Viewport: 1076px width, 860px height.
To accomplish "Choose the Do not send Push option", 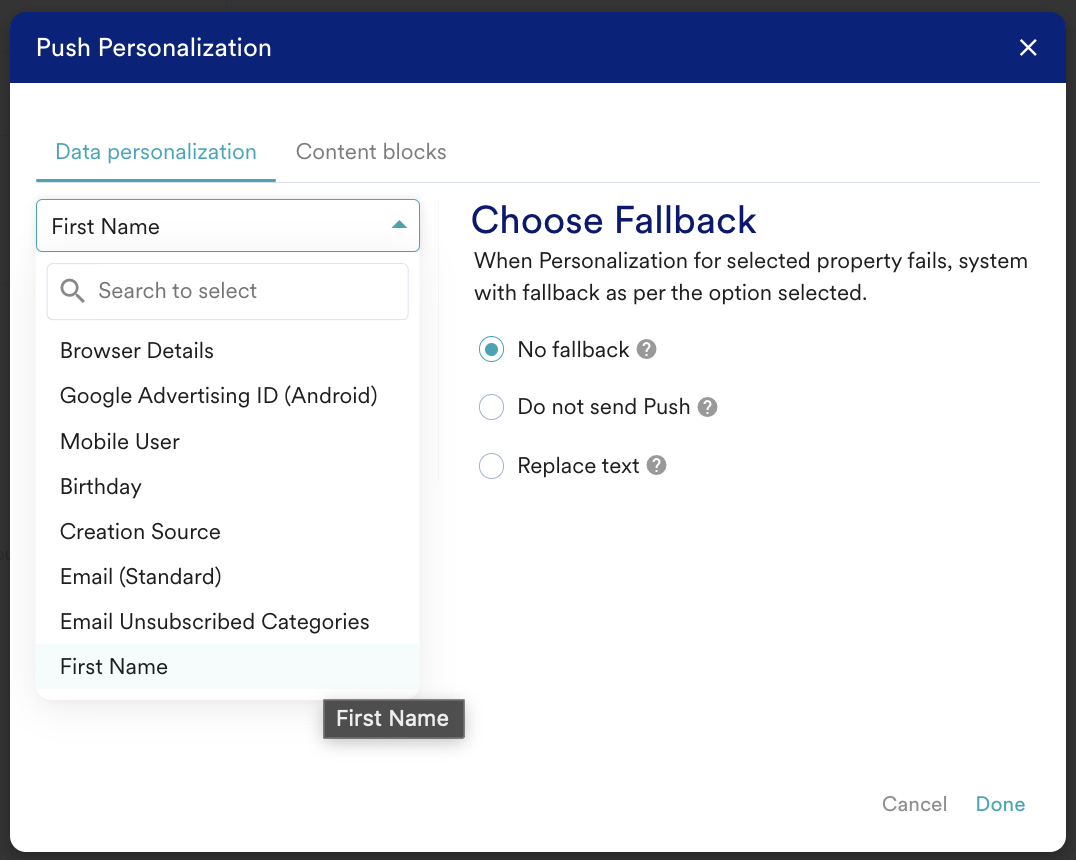I will point(491,407).
